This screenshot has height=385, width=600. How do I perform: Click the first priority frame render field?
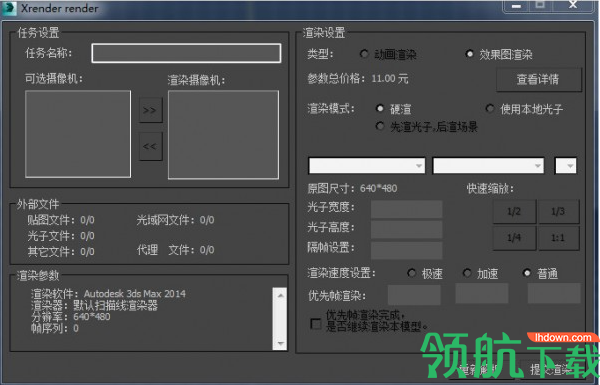coord(414,294)
